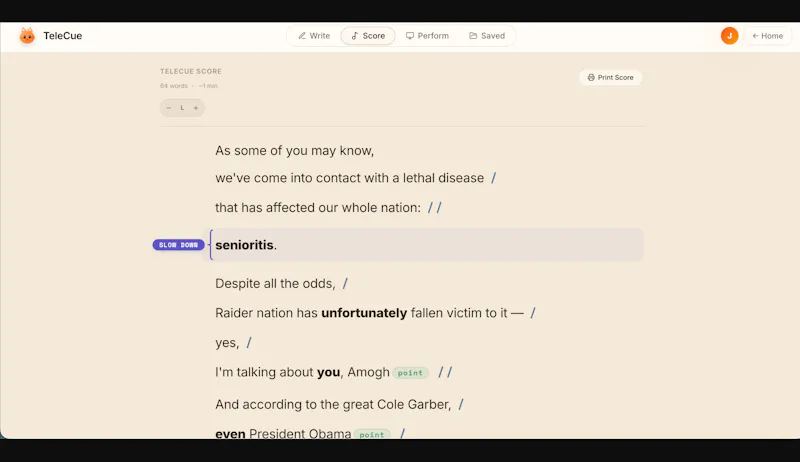Decrease text size with minus button
Viewport: 800px width, 462px height.
169,108
